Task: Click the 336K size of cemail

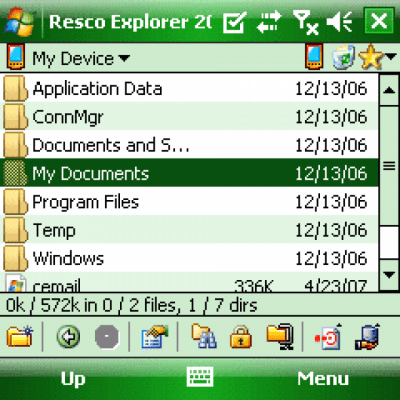Action: coord(253,286)
